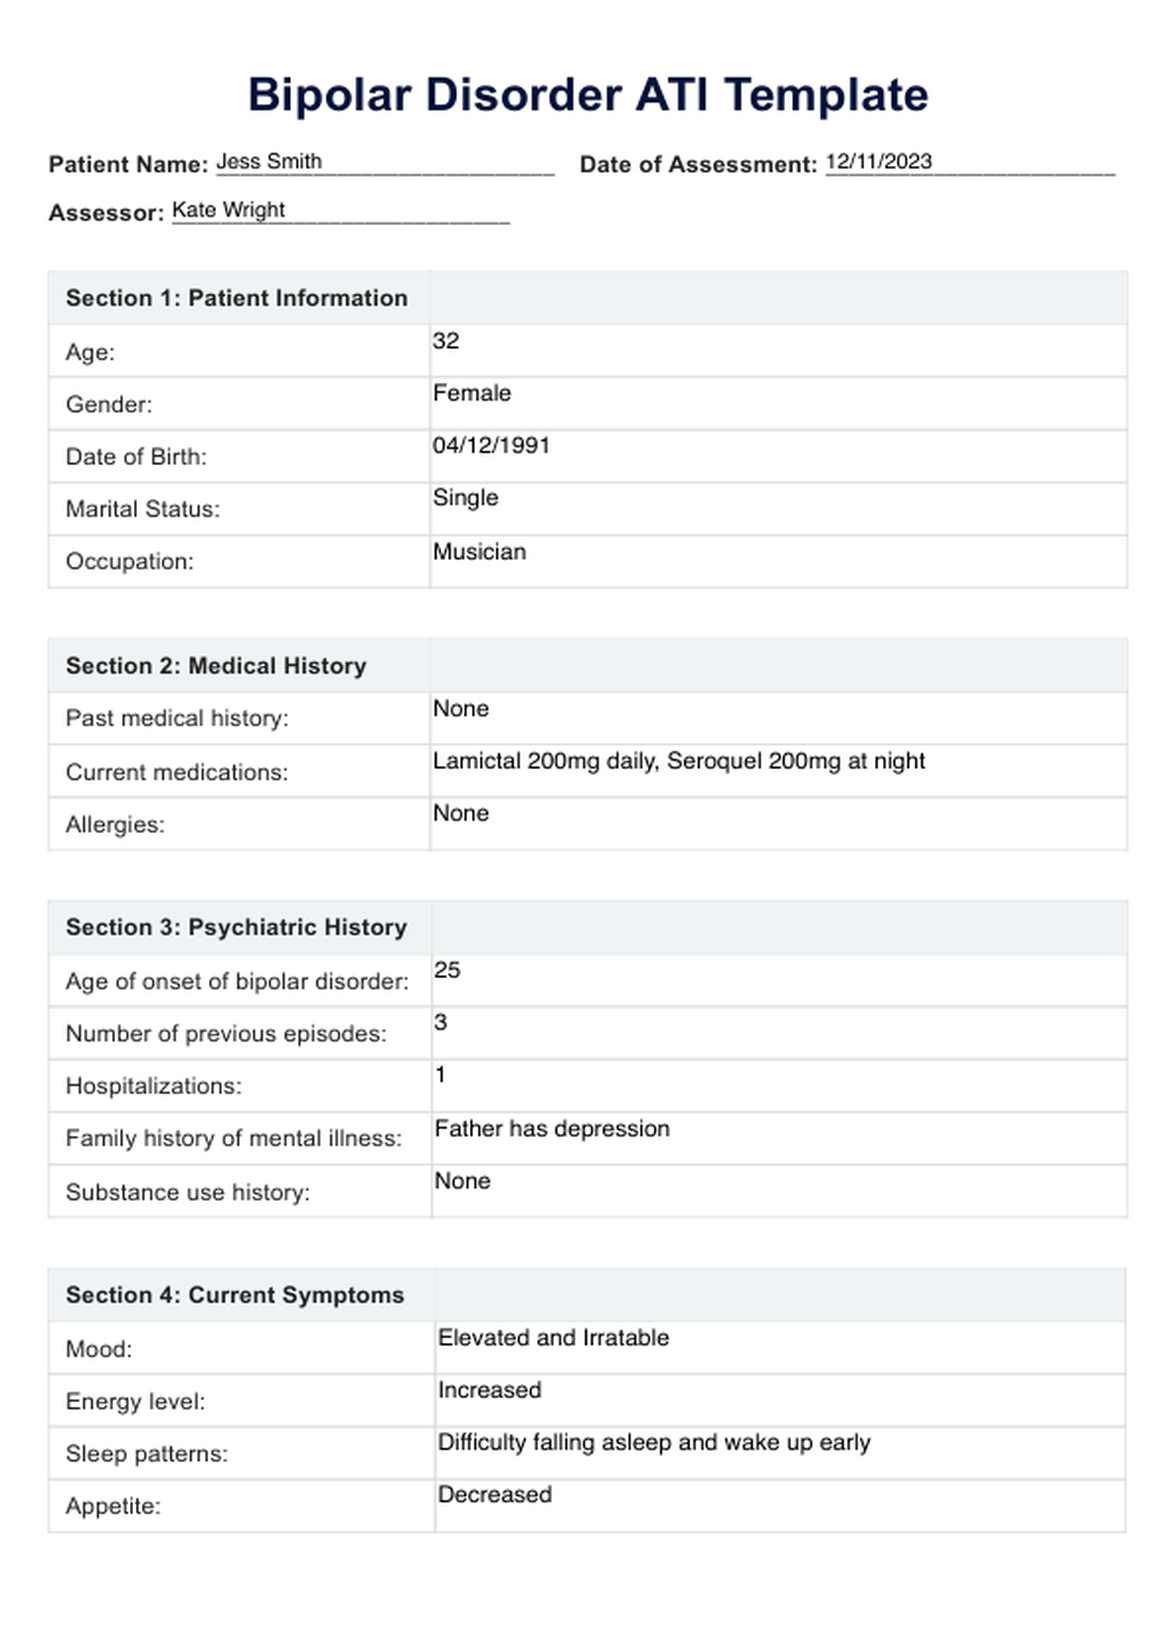Click the Allergies field
Screen dimensions: 1176x1630
click(778, 824)
